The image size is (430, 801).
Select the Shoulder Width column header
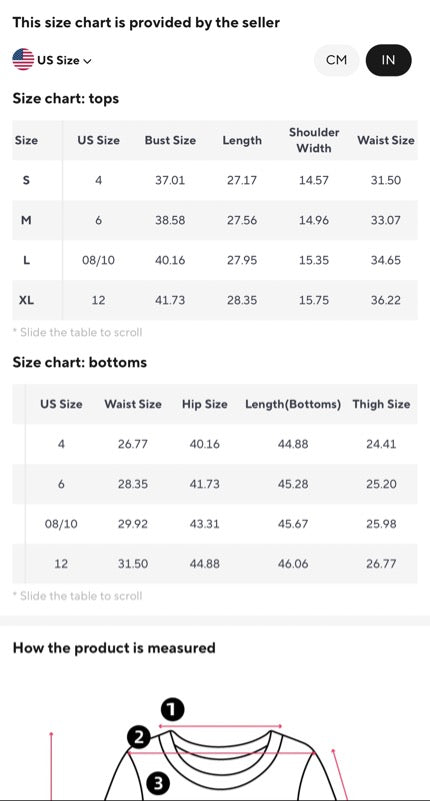tap(314, 140)
